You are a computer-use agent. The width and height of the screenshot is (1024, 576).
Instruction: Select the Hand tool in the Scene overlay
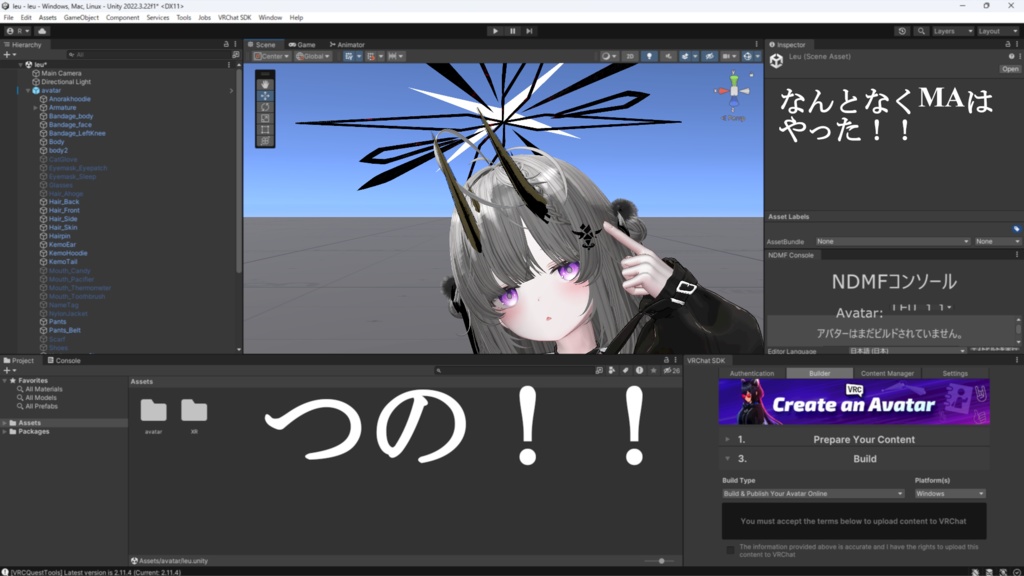[x=264, y=85]
